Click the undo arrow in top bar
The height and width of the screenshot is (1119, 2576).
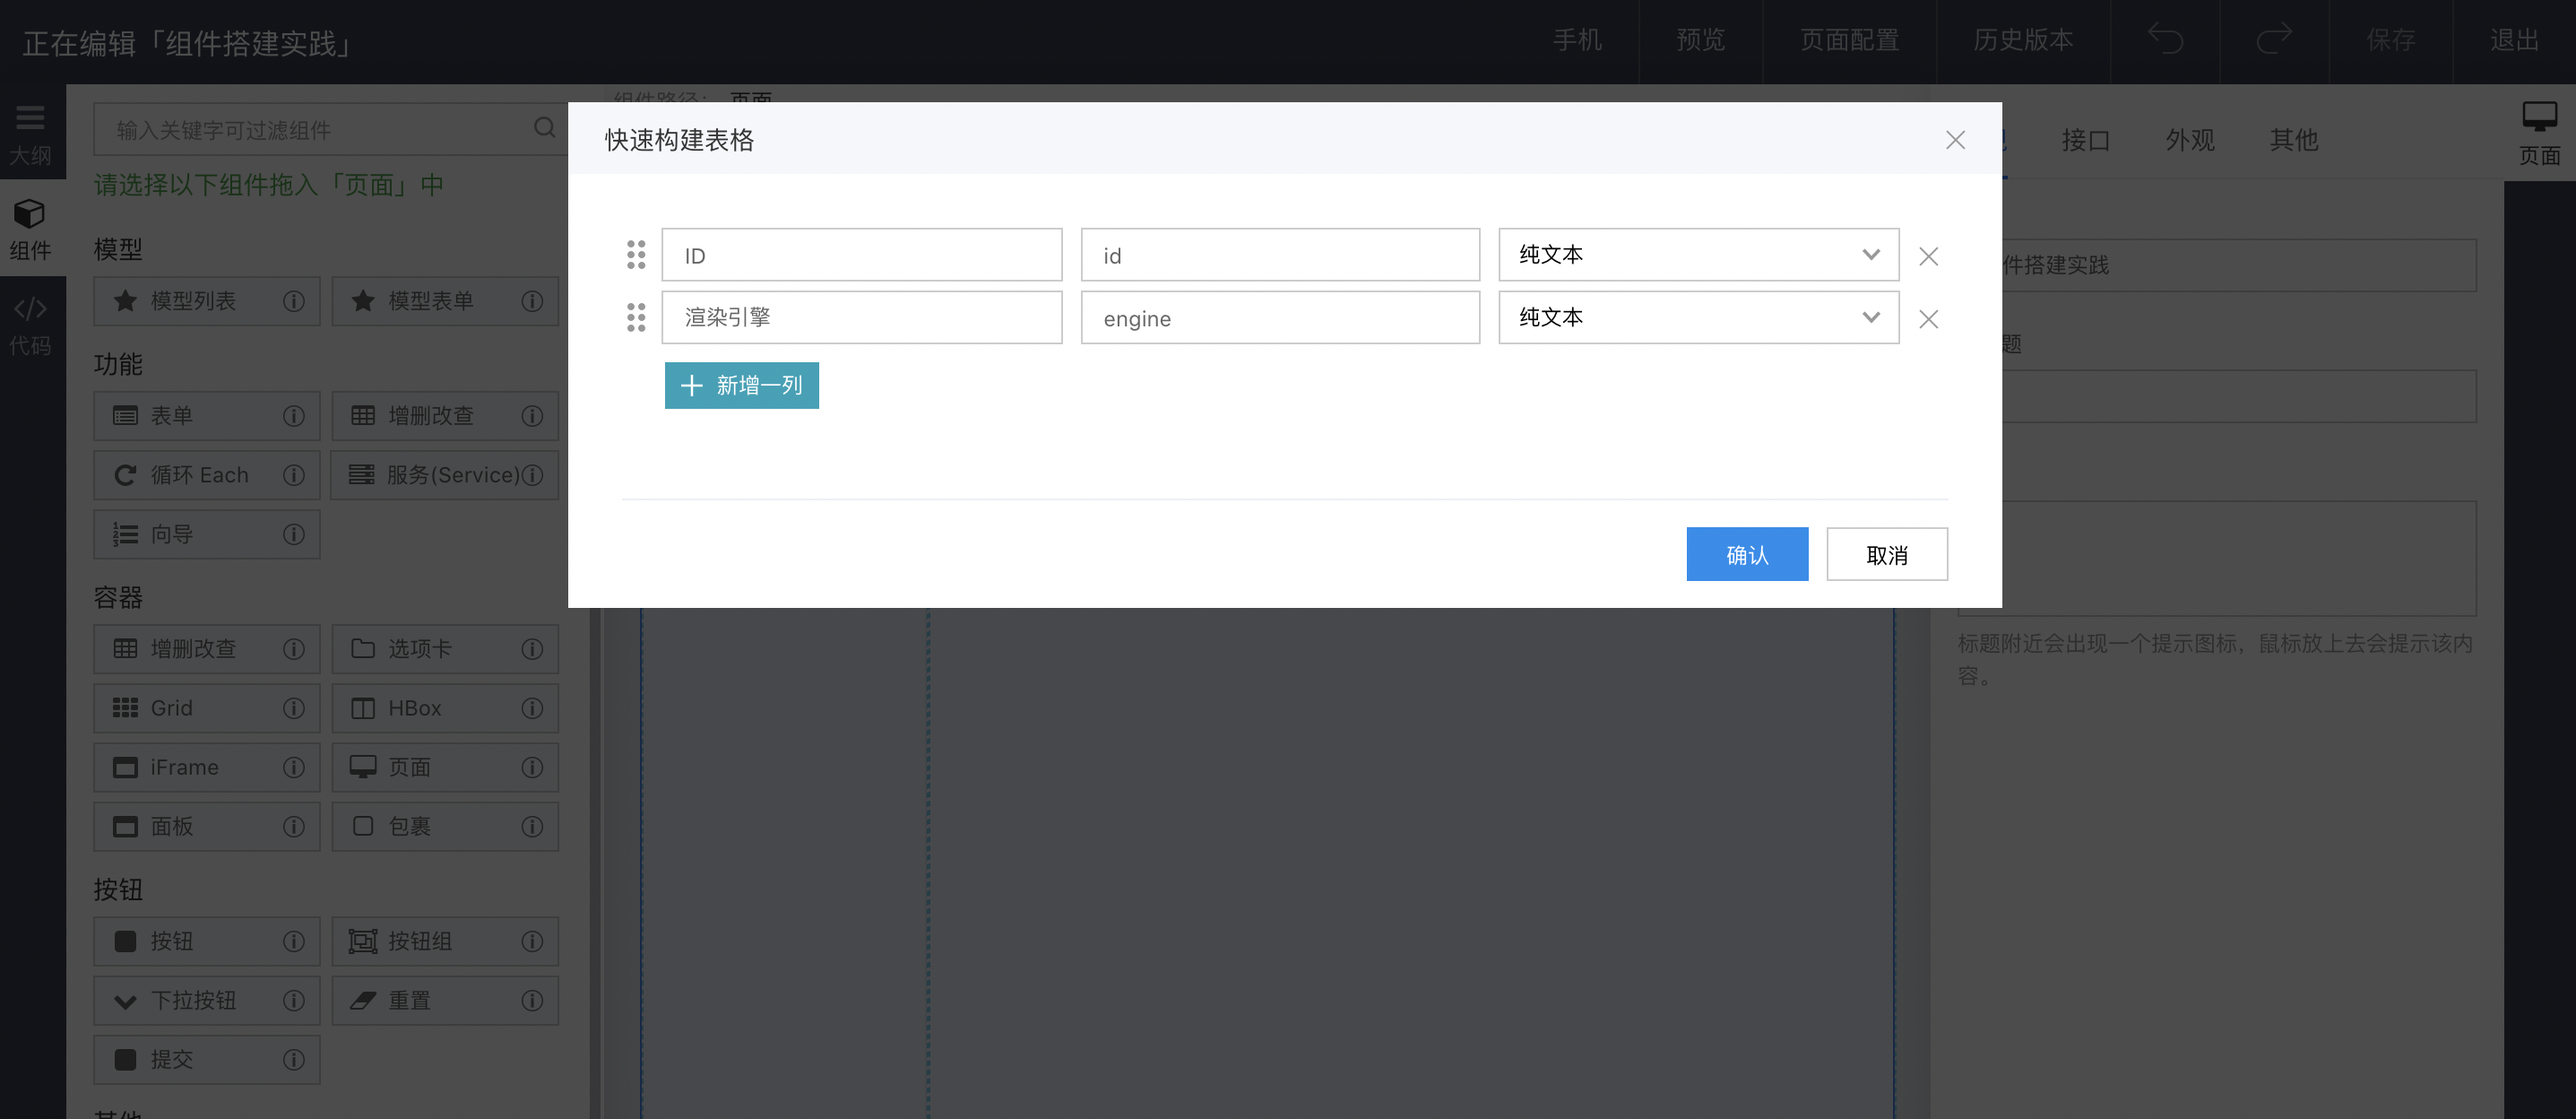2165,40
